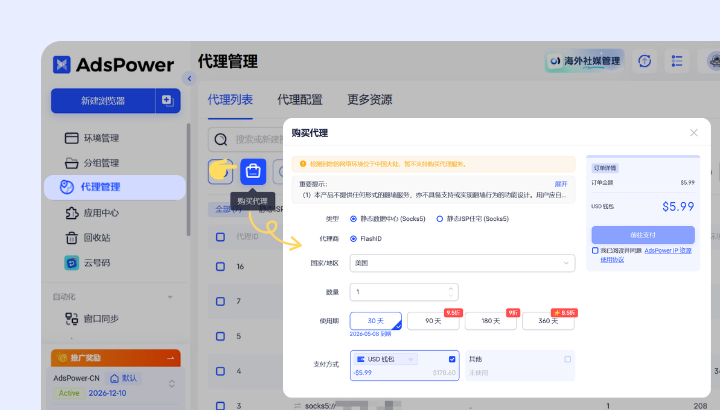The height and width of the screenshot is (410, 720).
Task: Open the USD 钱包 dropdown
Action: (x=386, y=359)
